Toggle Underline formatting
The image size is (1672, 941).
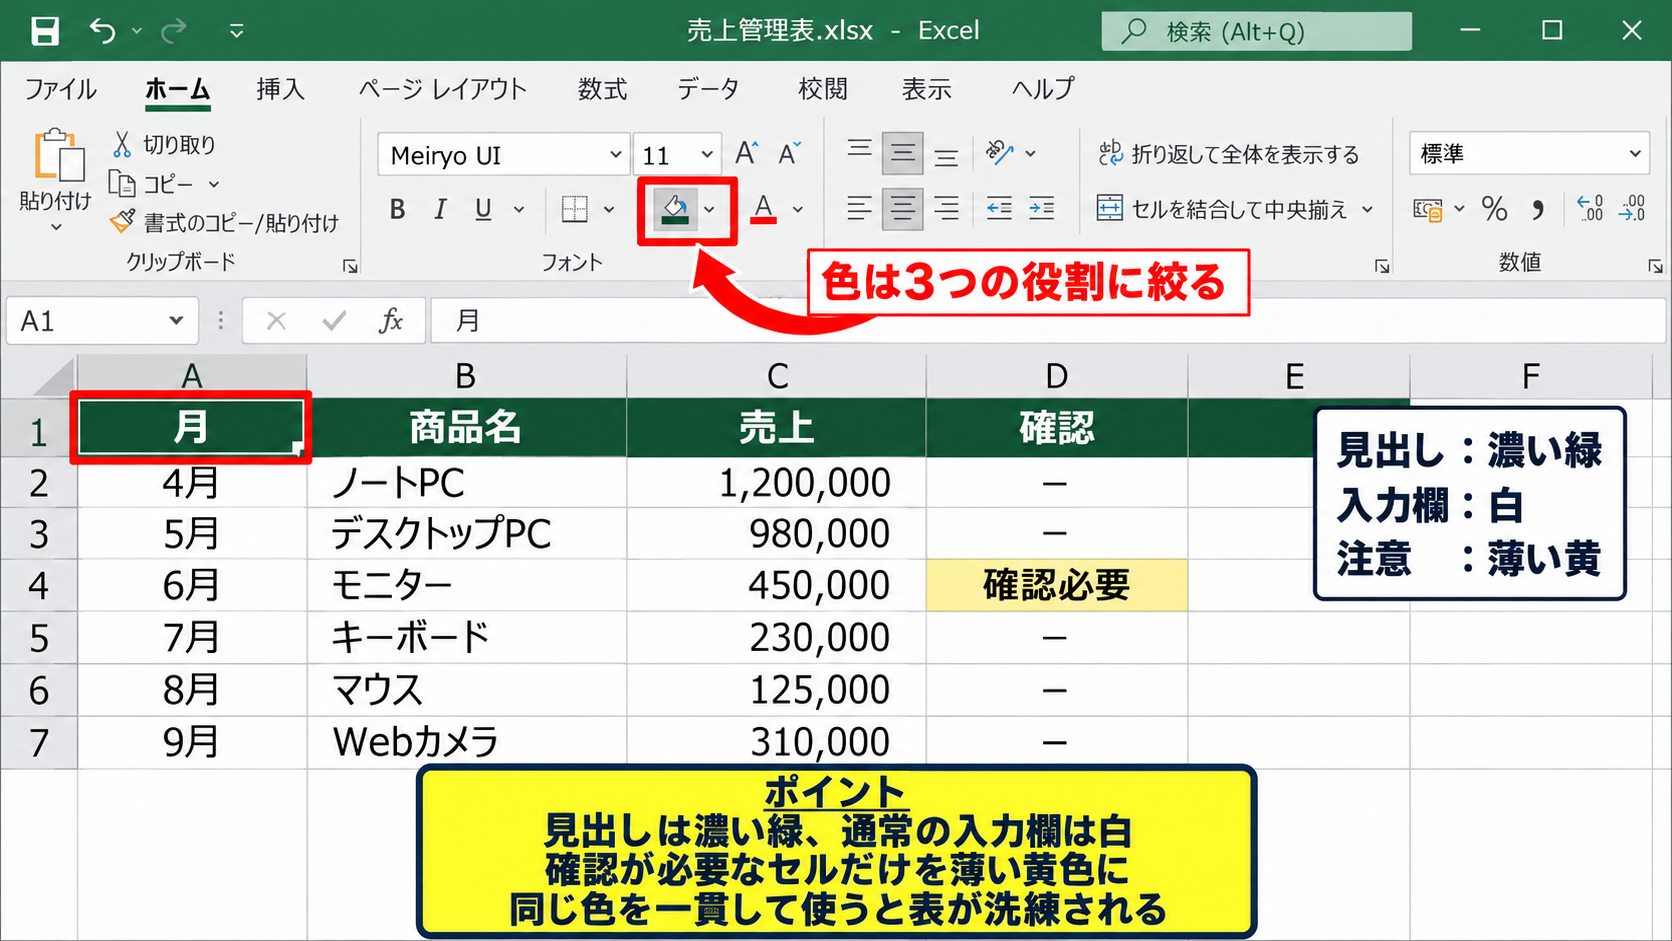point(483,209)
